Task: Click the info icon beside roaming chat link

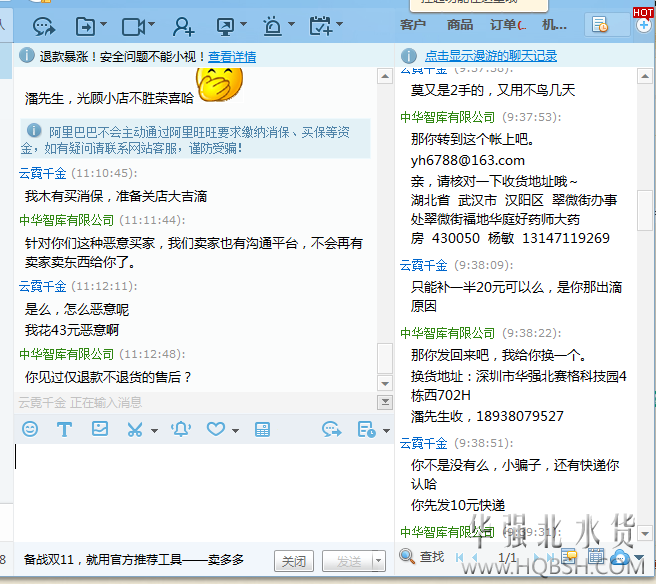Action: click(x=409, y=56)
